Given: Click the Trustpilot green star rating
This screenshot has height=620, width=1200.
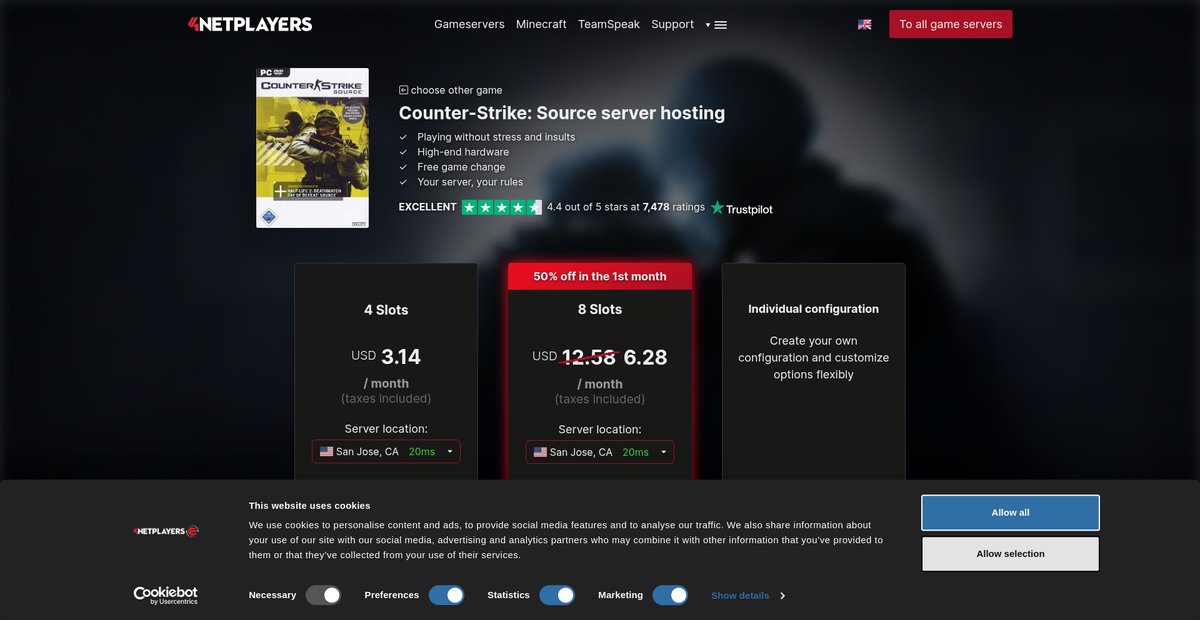Looking at the screenshot, I should point(502,207).
